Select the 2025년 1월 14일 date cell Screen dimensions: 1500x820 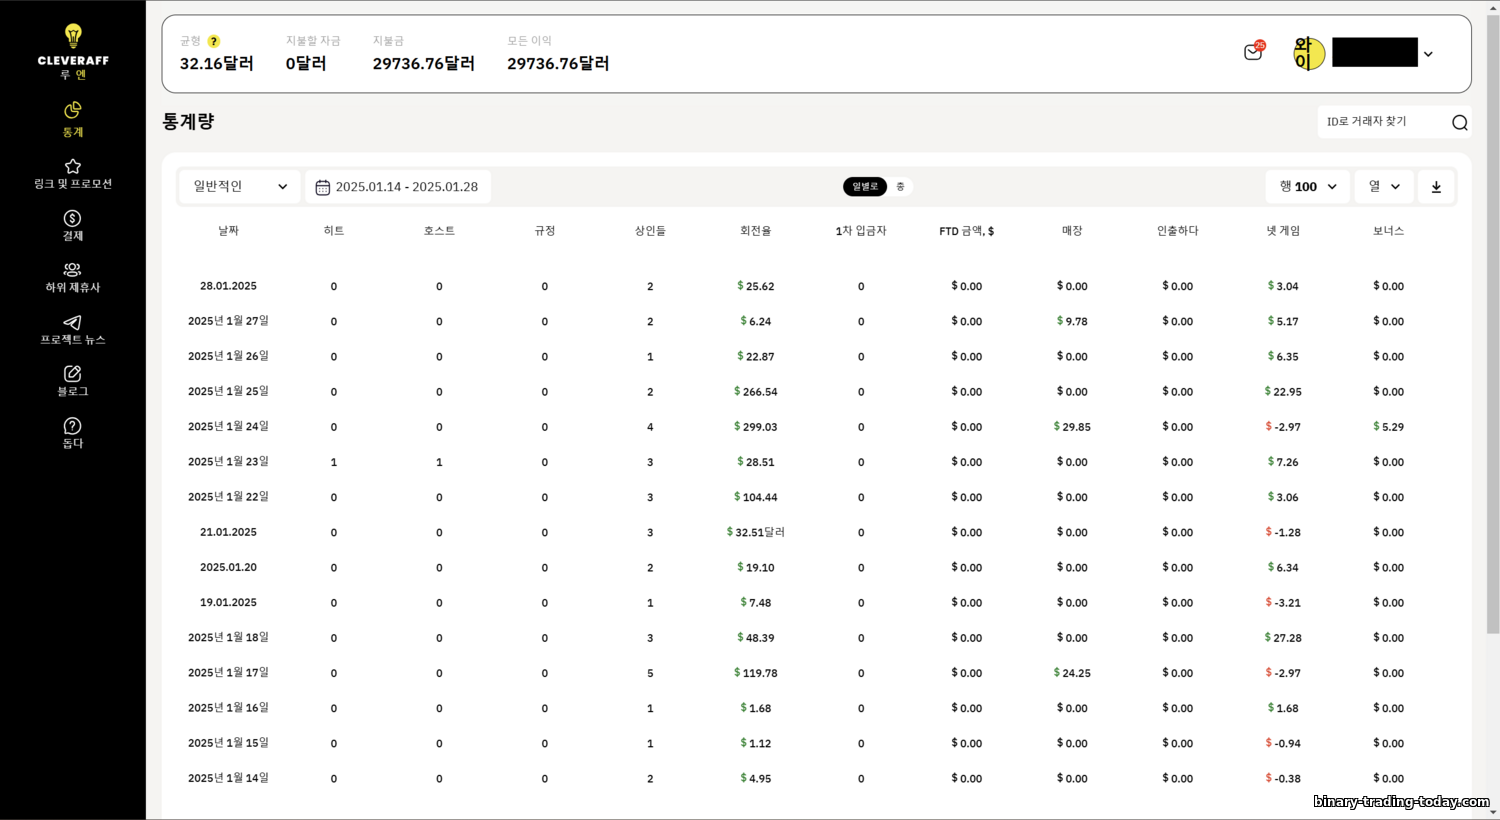(228, 778)
